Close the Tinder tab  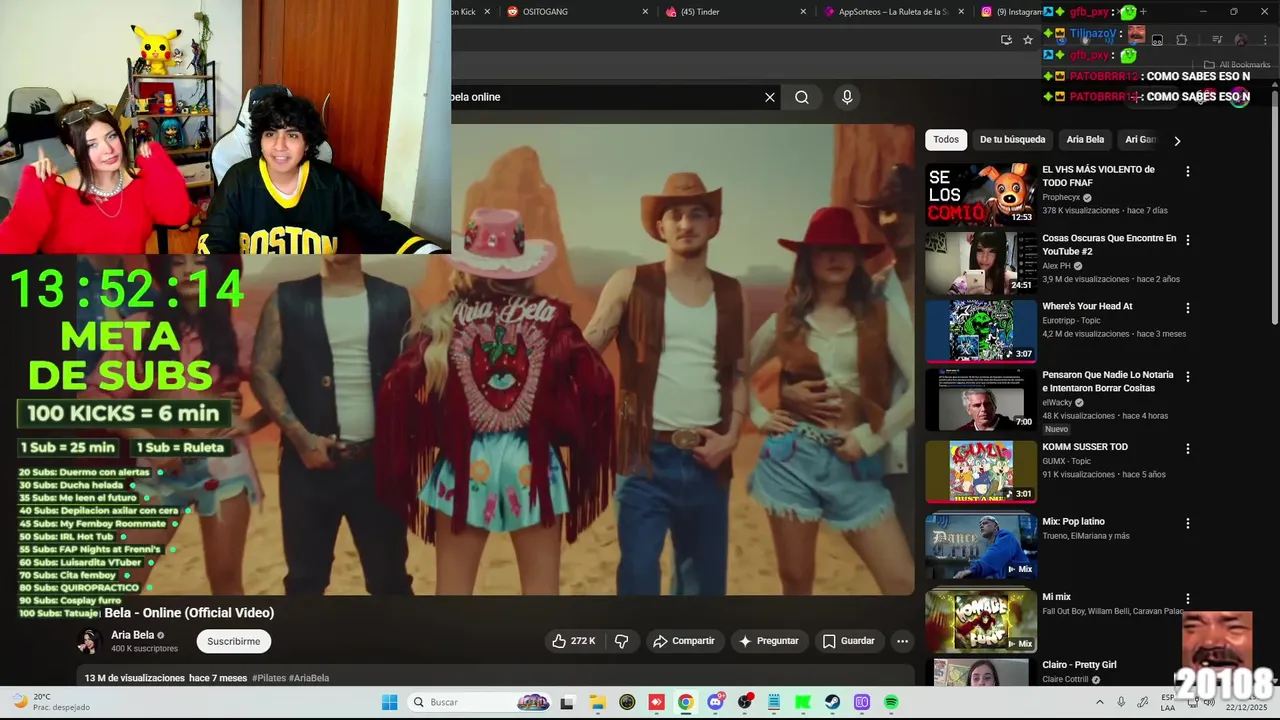click(x=803, y=12)
